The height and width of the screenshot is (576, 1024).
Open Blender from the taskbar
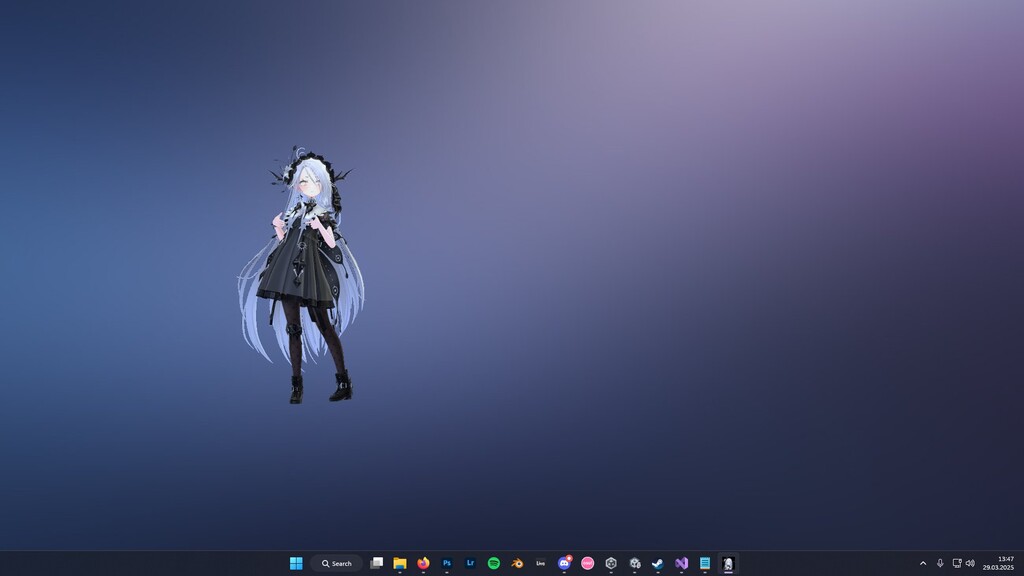click(x=517, y=563)
